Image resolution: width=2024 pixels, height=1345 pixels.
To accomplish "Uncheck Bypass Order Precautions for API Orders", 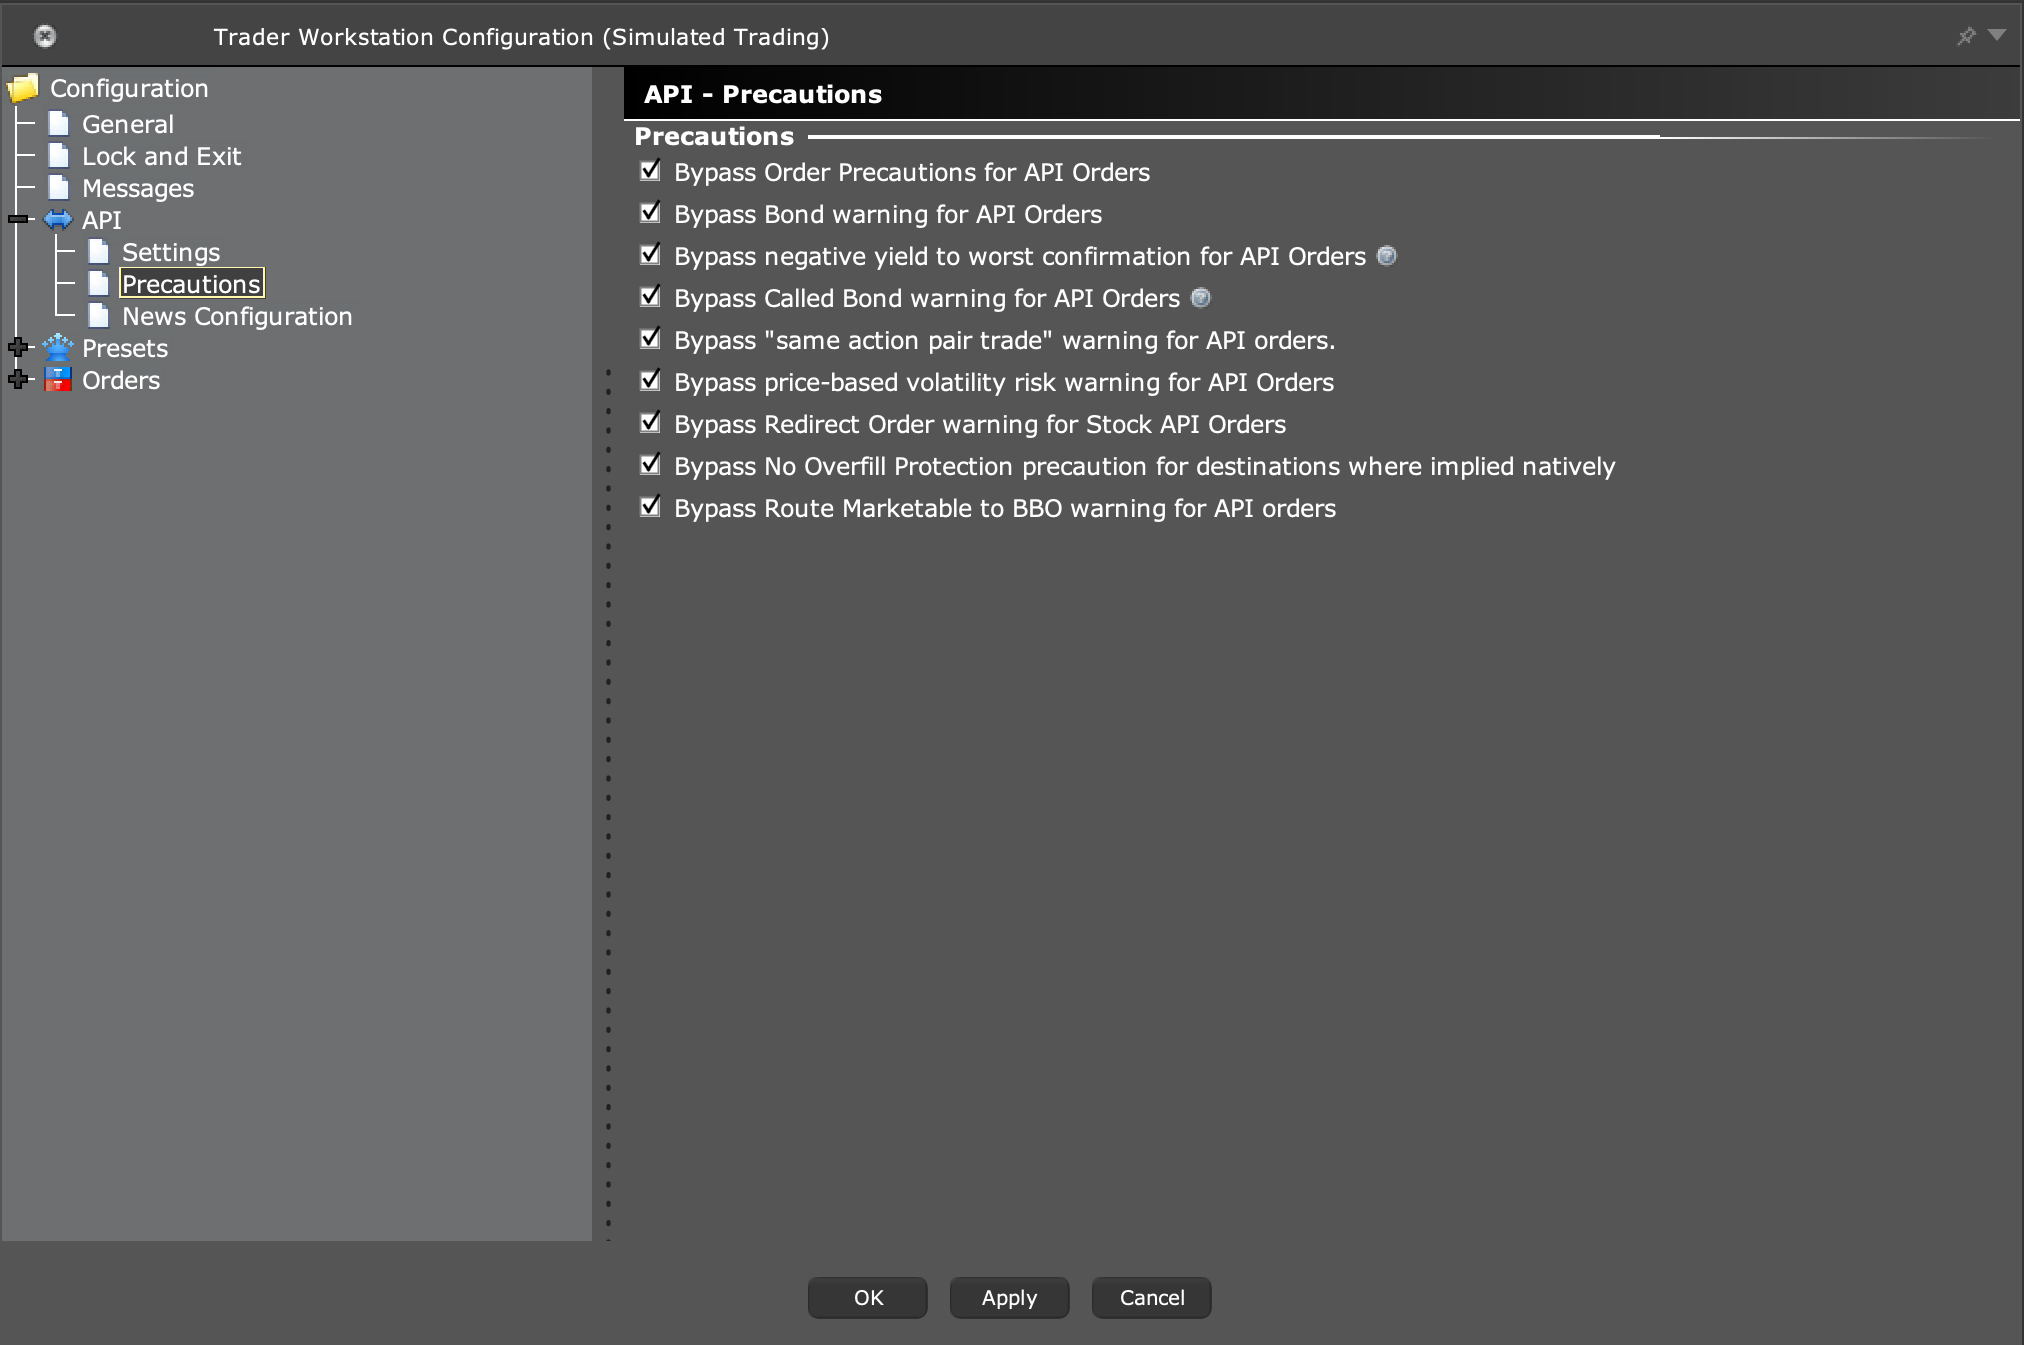I will [x=651, y=171].
